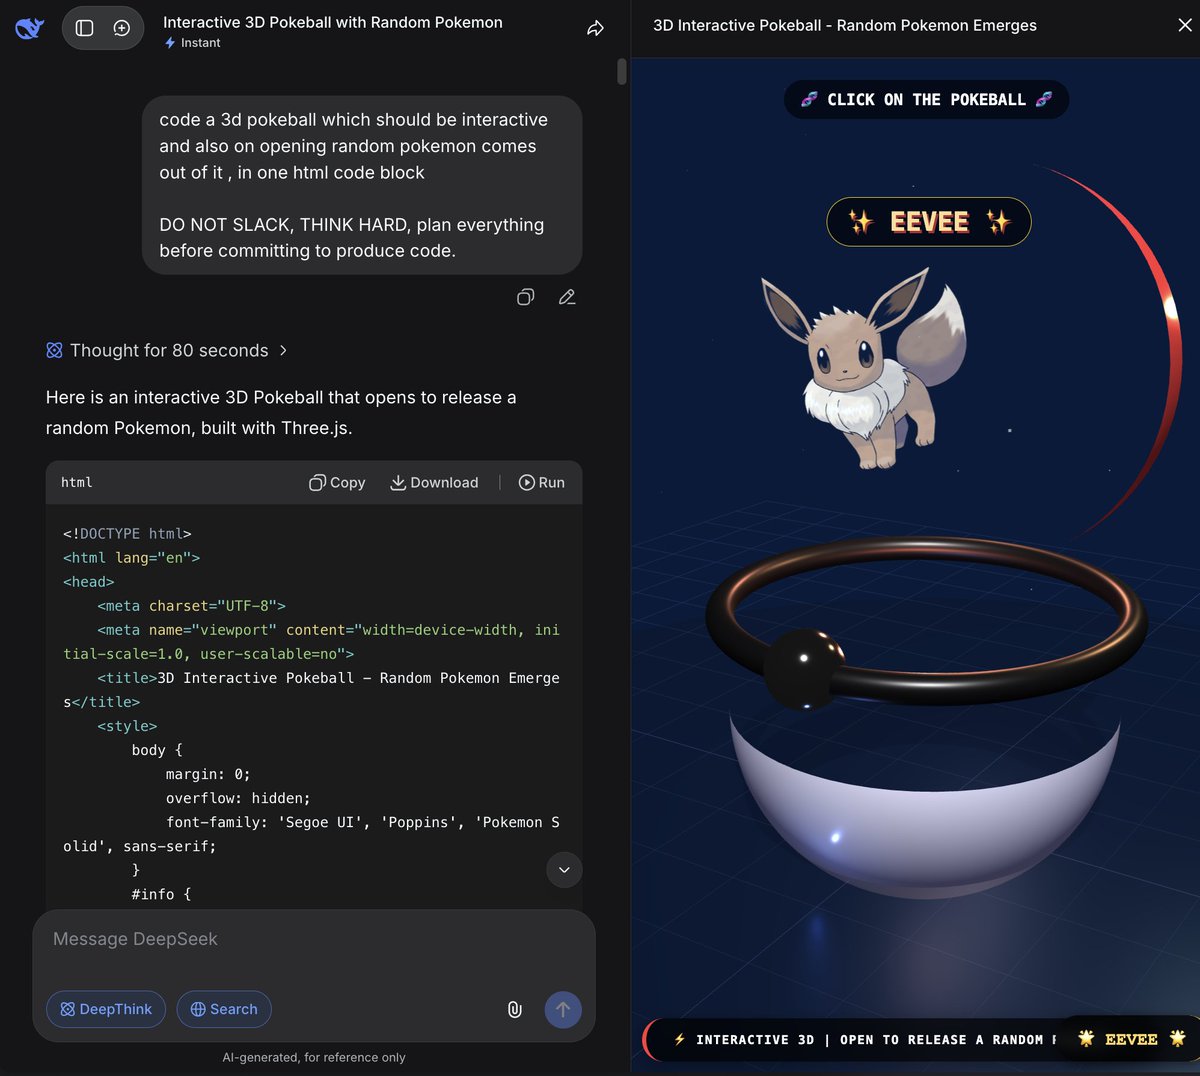Image resolution: width=1200 pixels, height=1076 pixels.
Task: Focus the Message DeepSeek input field
Action: 314,939
